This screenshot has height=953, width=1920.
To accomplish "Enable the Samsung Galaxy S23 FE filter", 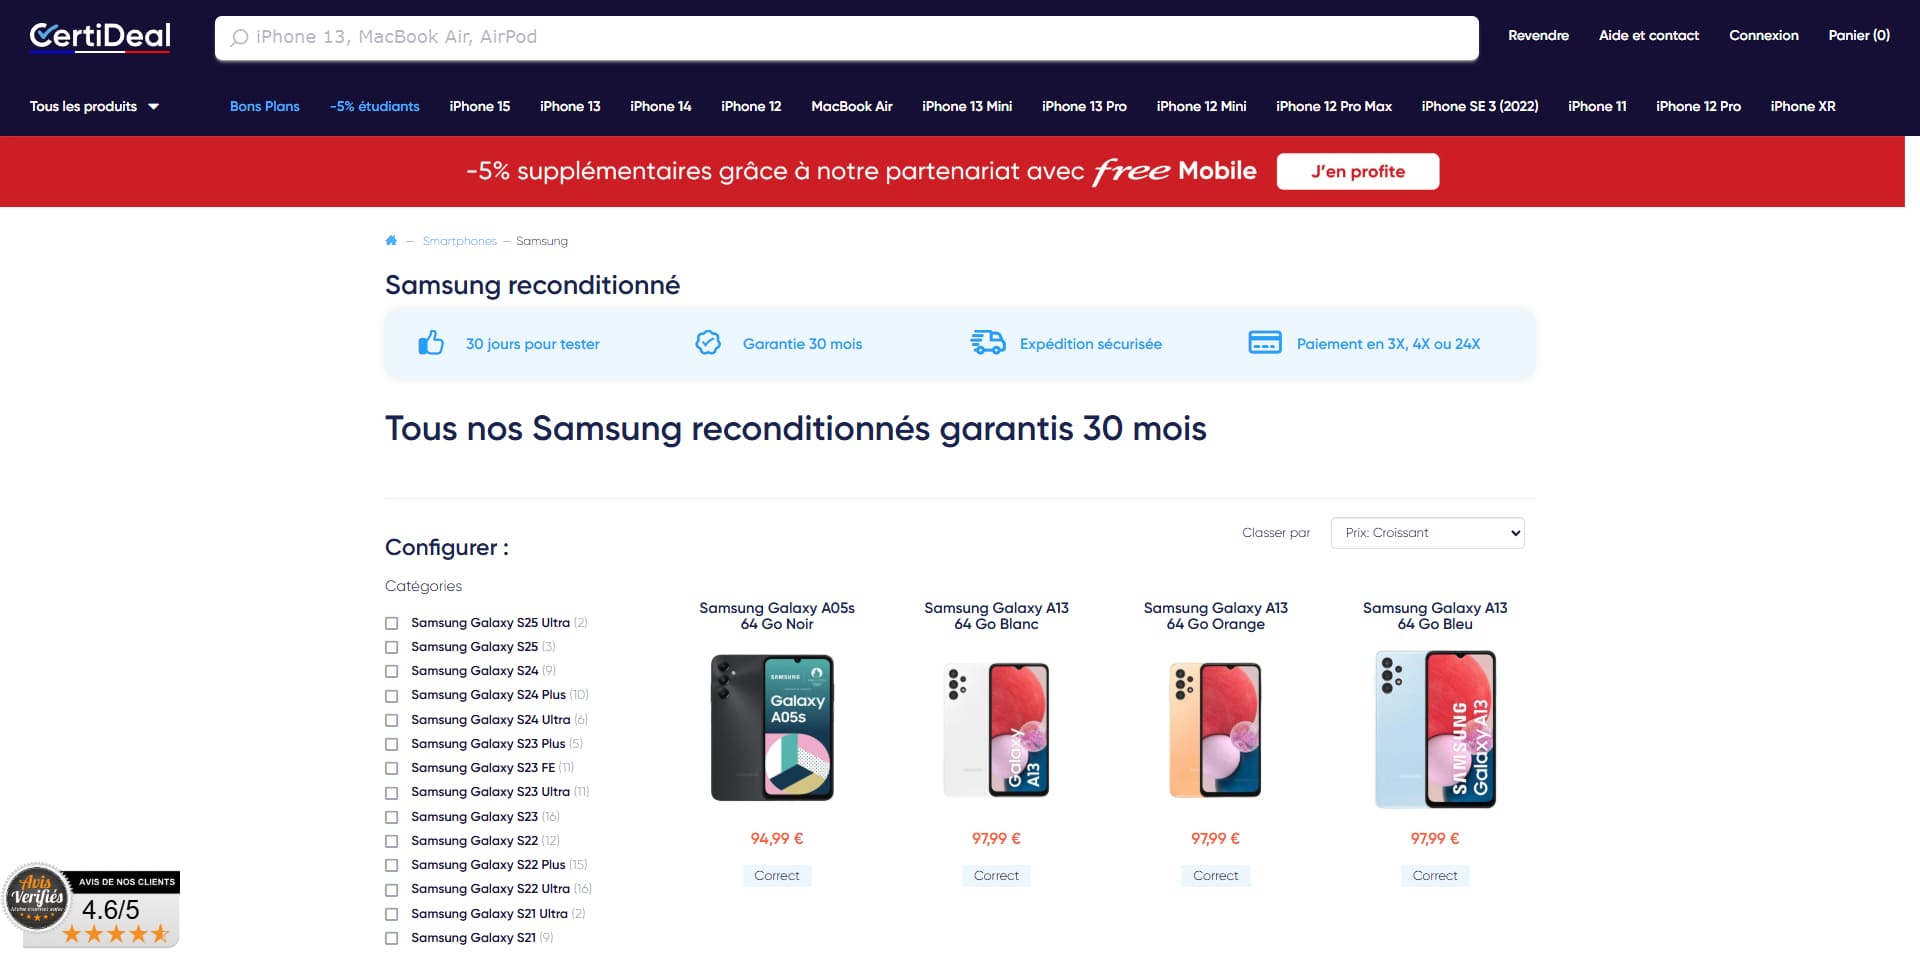I will pos(392,768).
